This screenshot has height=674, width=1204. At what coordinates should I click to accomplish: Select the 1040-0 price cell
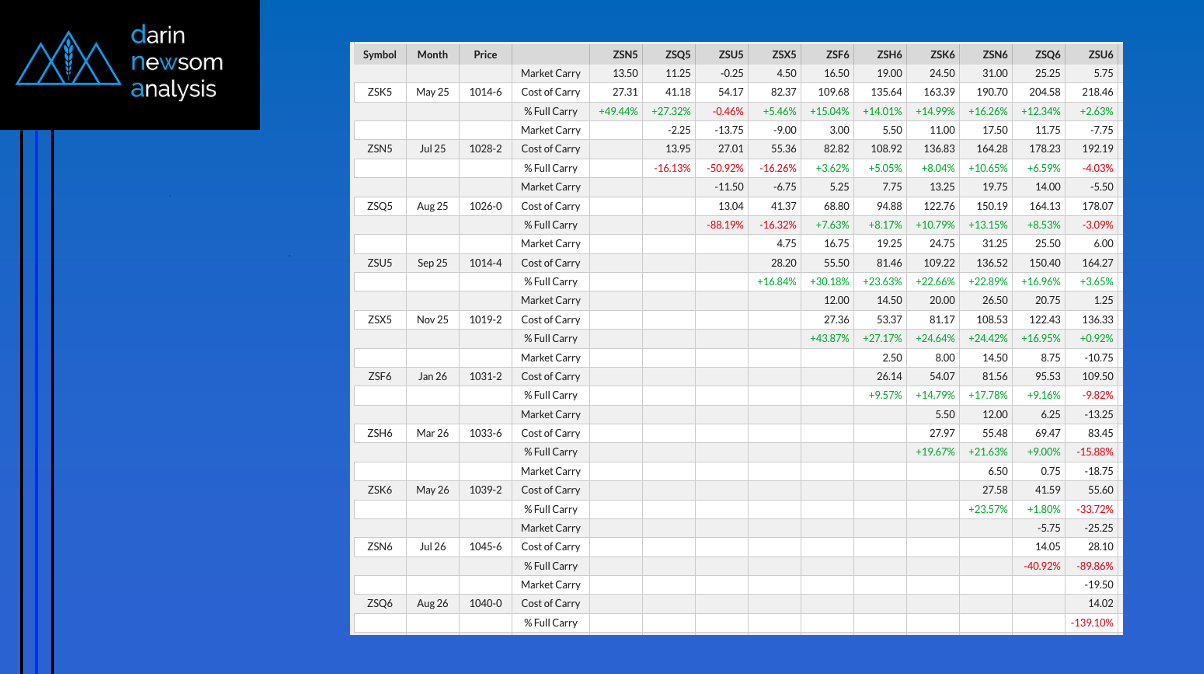[485, 604]
